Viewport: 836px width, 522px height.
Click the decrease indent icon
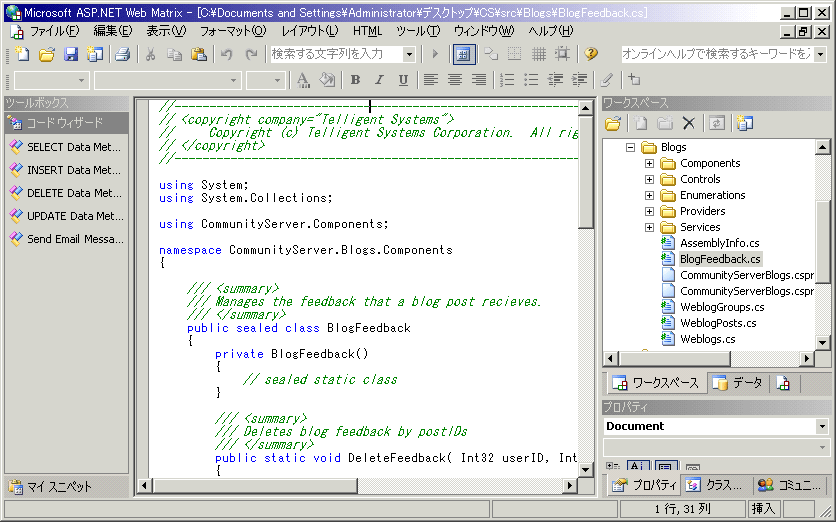tap(555, 80)
